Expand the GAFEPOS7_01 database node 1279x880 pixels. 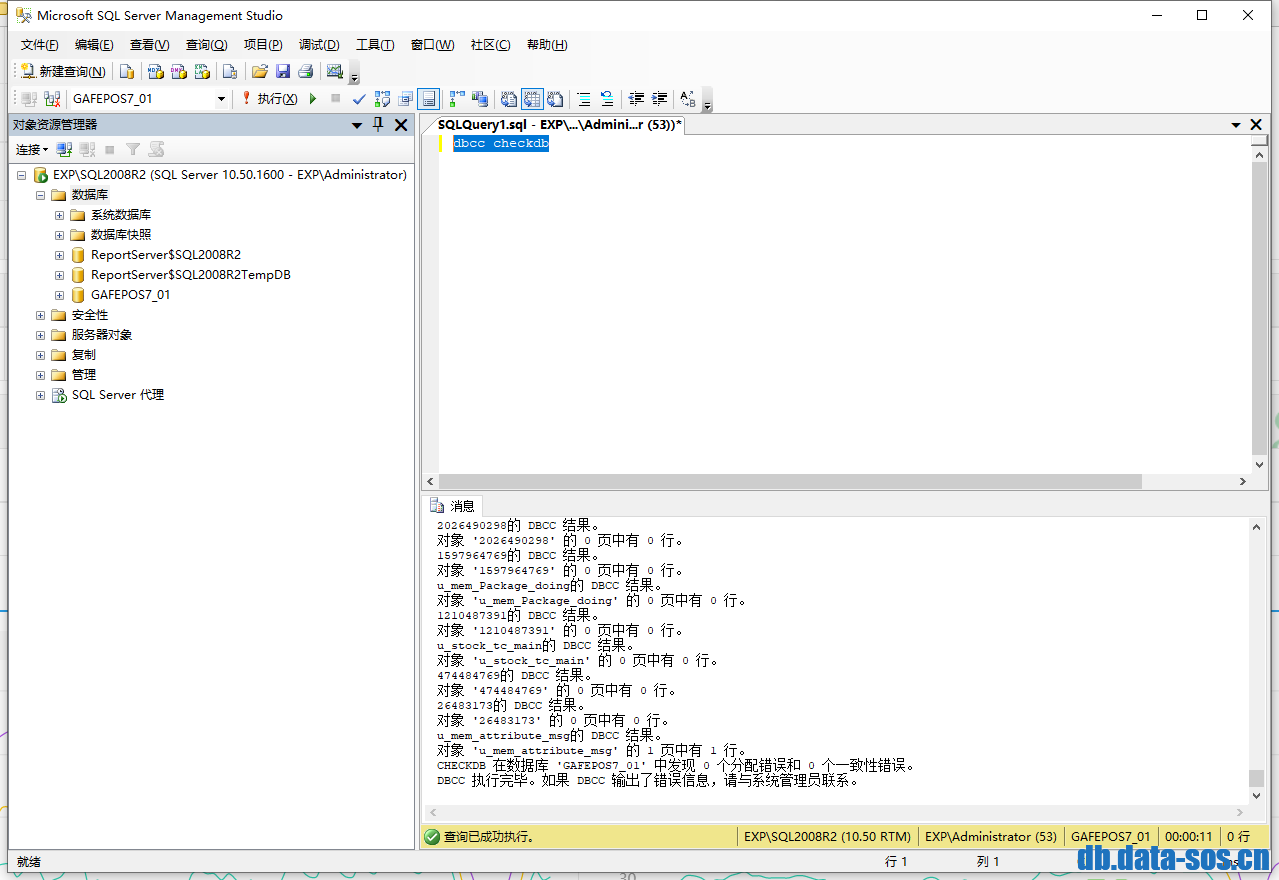(60, 295)
